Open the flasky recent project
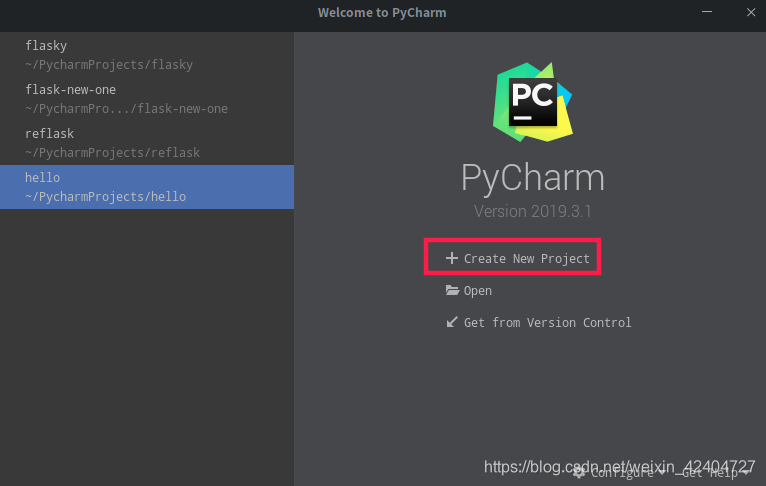766x486 pixels. coord(147,55)
